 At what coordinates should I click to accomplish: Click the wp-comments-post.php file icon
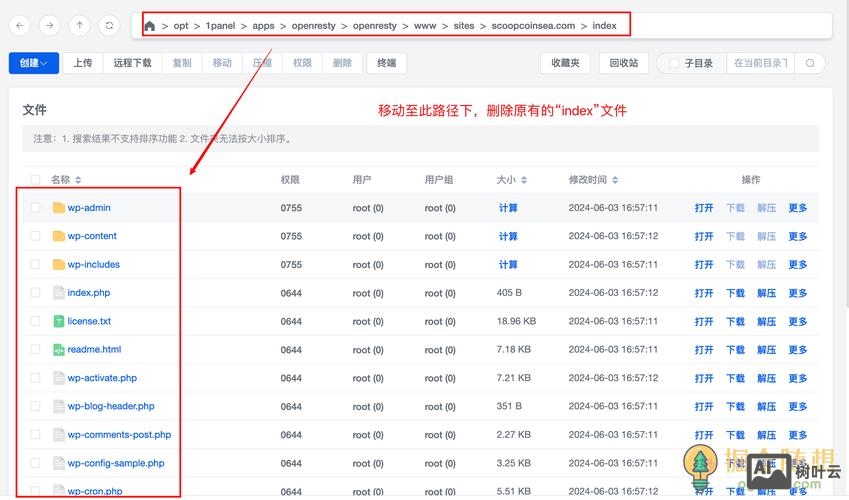[58, 434]
